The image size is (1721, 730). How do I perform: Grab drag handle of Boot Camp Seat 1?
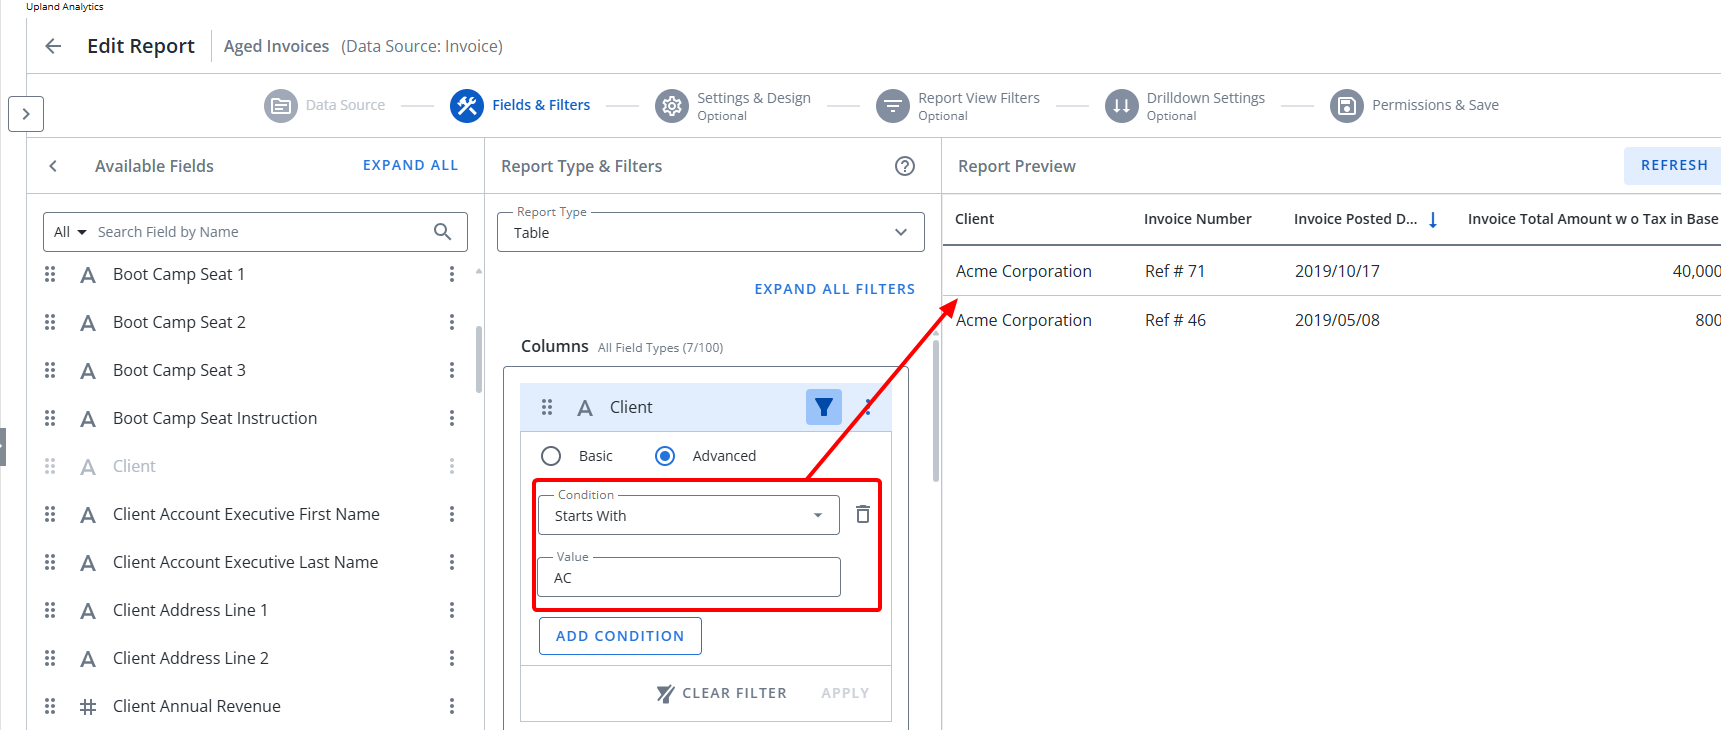(50, 274)
